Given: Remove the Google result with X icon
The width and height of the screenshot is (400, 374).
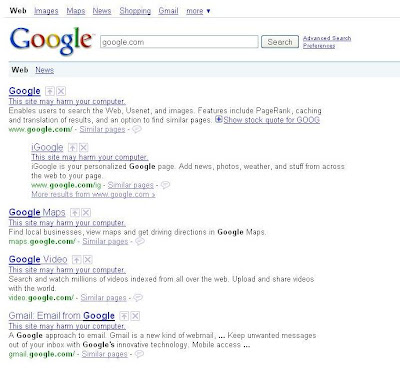Looking at the screenshot, I should 61,91.
